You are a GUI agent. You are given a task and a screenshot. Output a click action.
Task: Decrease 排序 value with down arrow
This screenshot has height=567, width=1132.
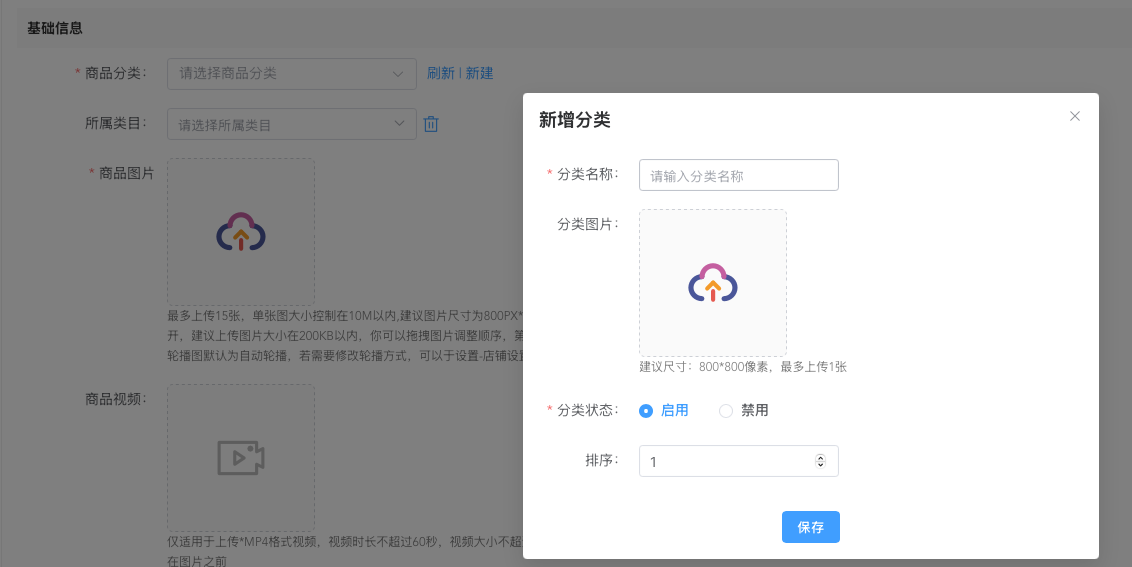coord(821,465)
